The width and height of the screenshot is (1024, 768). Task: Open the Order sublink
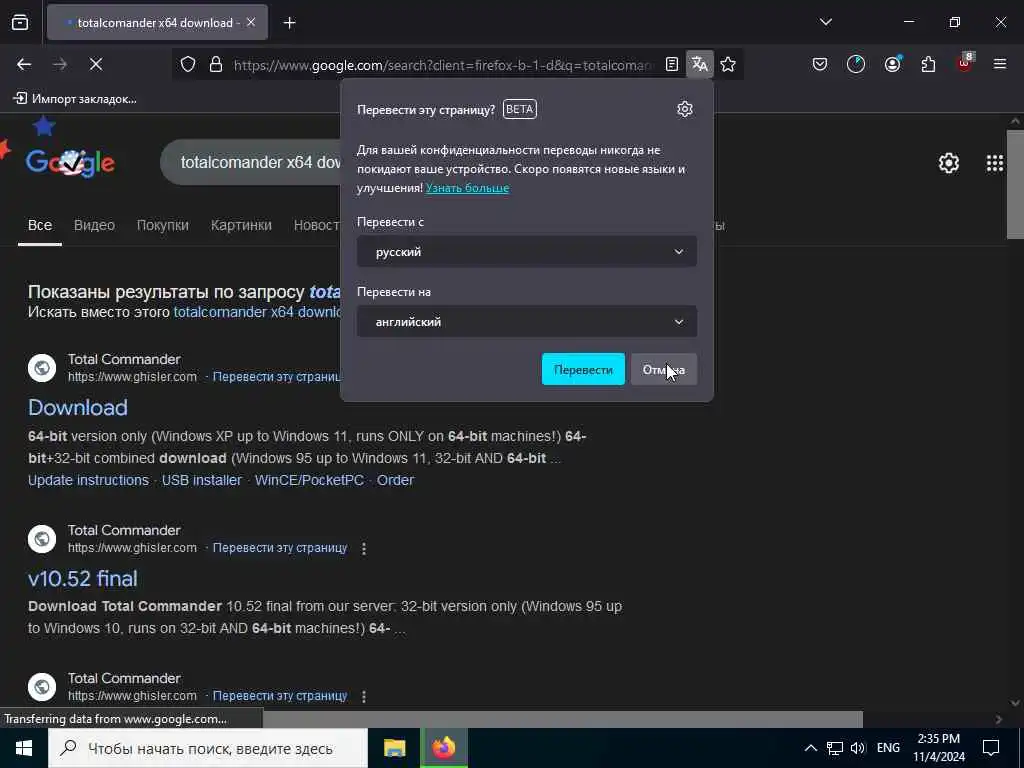coord(395,480)
